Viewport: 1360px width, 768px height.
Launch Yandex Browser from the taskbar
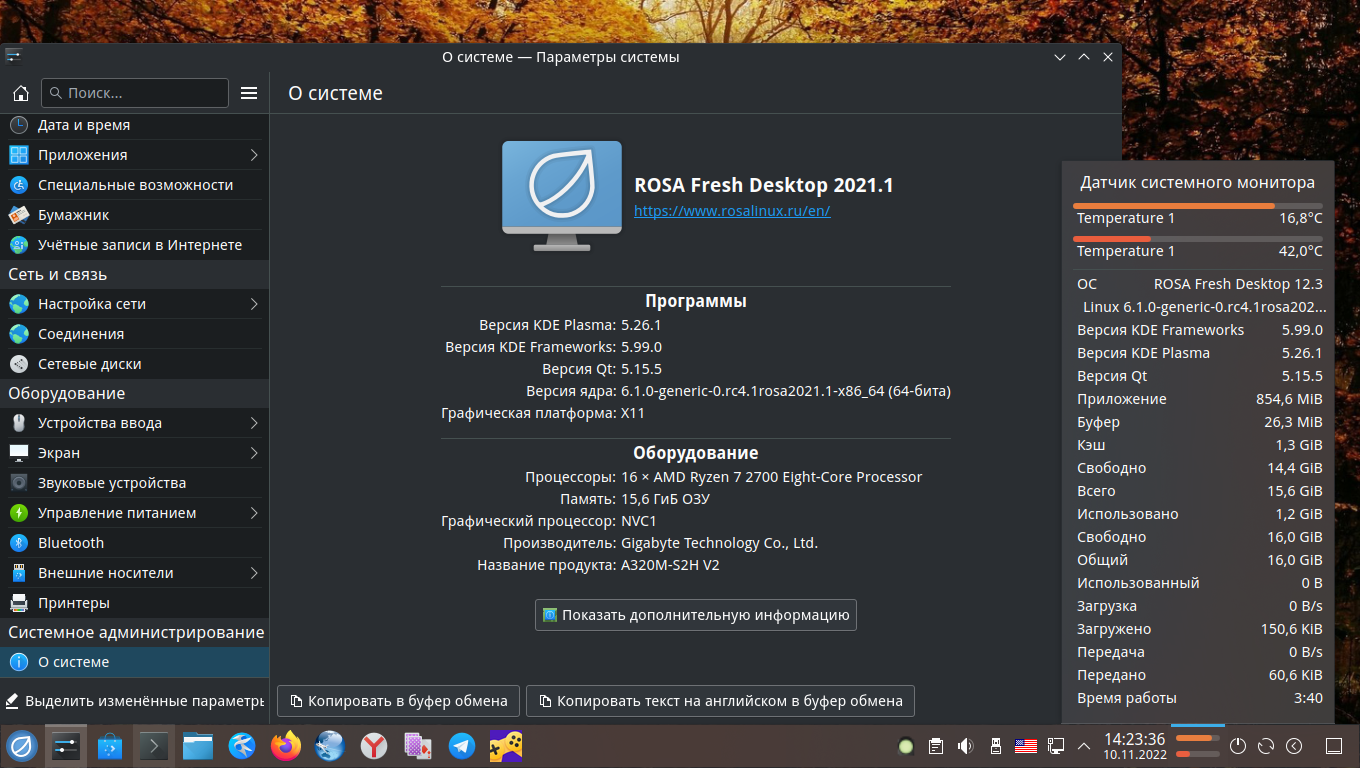(x=374, y=746)
